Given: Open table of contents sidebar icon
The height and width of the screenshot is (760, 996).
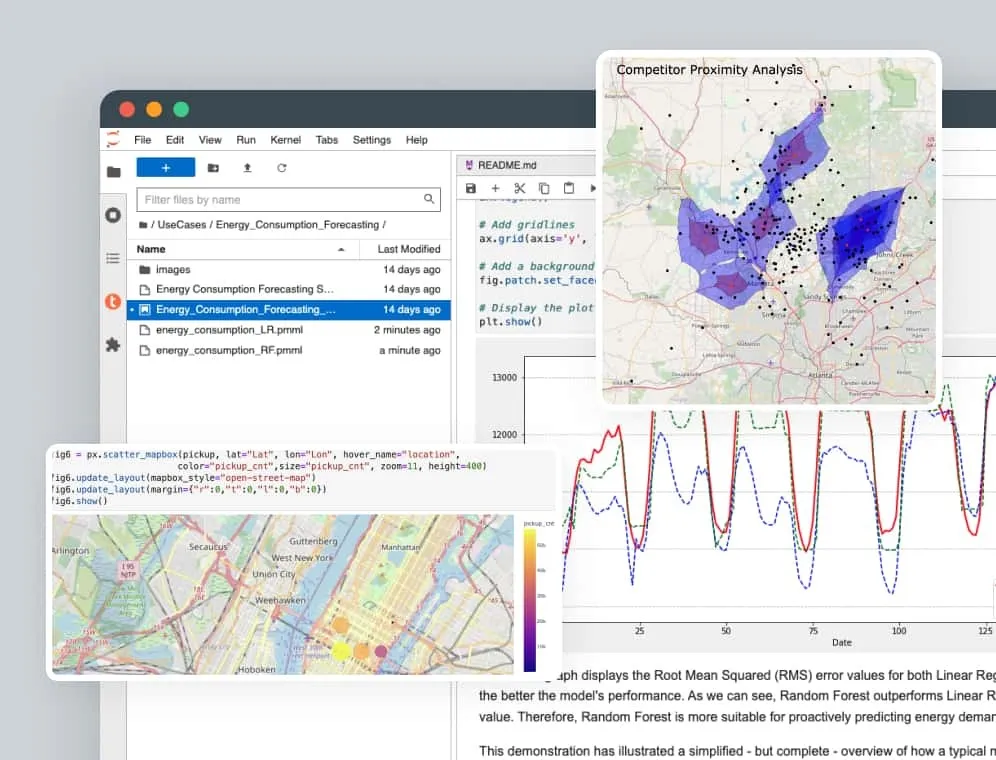Looking at the screenshot, I should tap(113, 258).
